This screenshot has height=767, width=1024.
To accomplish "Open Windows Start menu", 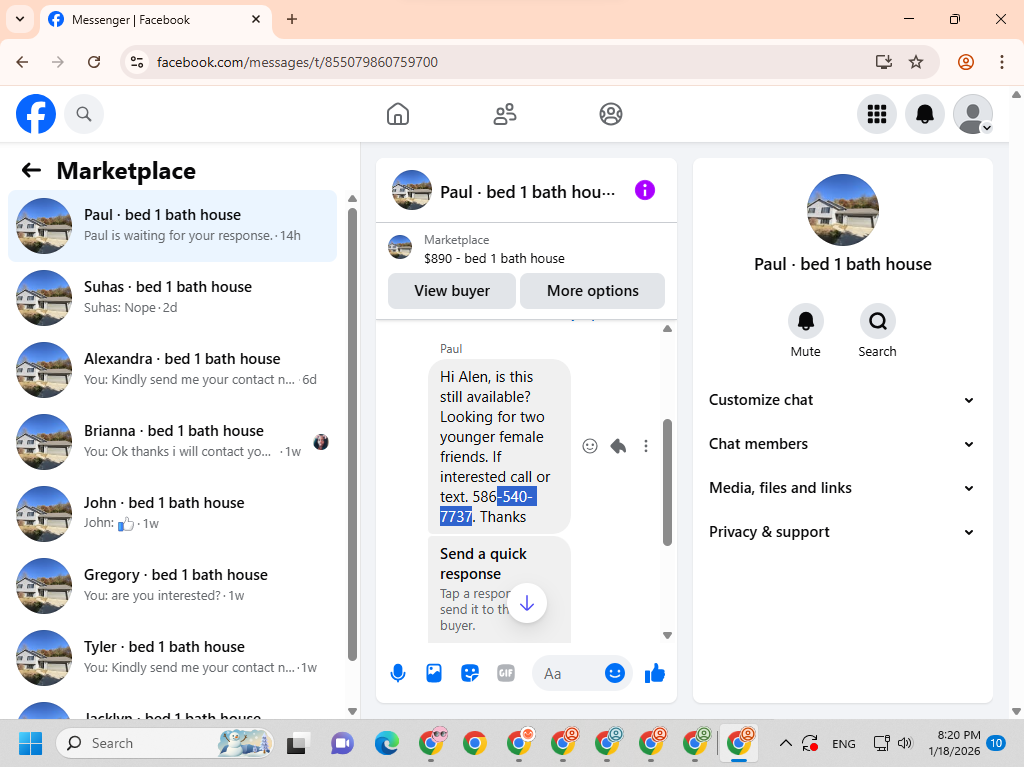I will click(x=31, y=743).
